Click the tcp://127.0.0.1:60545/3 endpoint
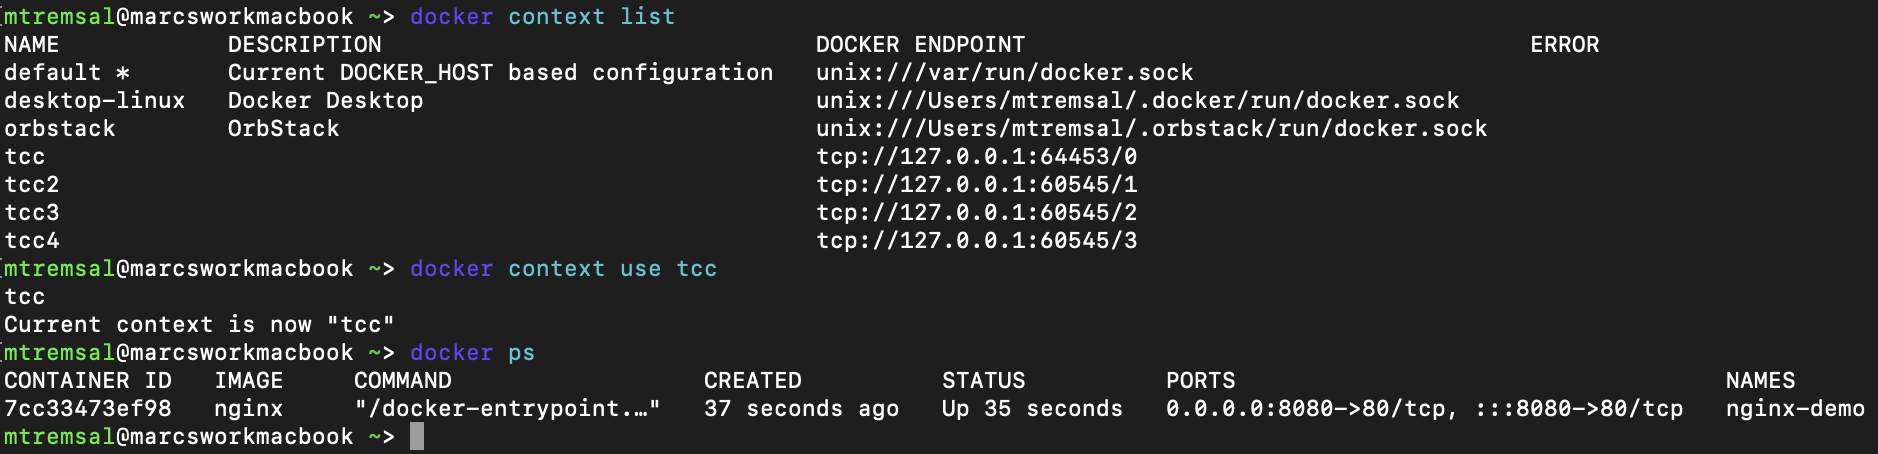The image size is (1878, 454). click(976, 241)
